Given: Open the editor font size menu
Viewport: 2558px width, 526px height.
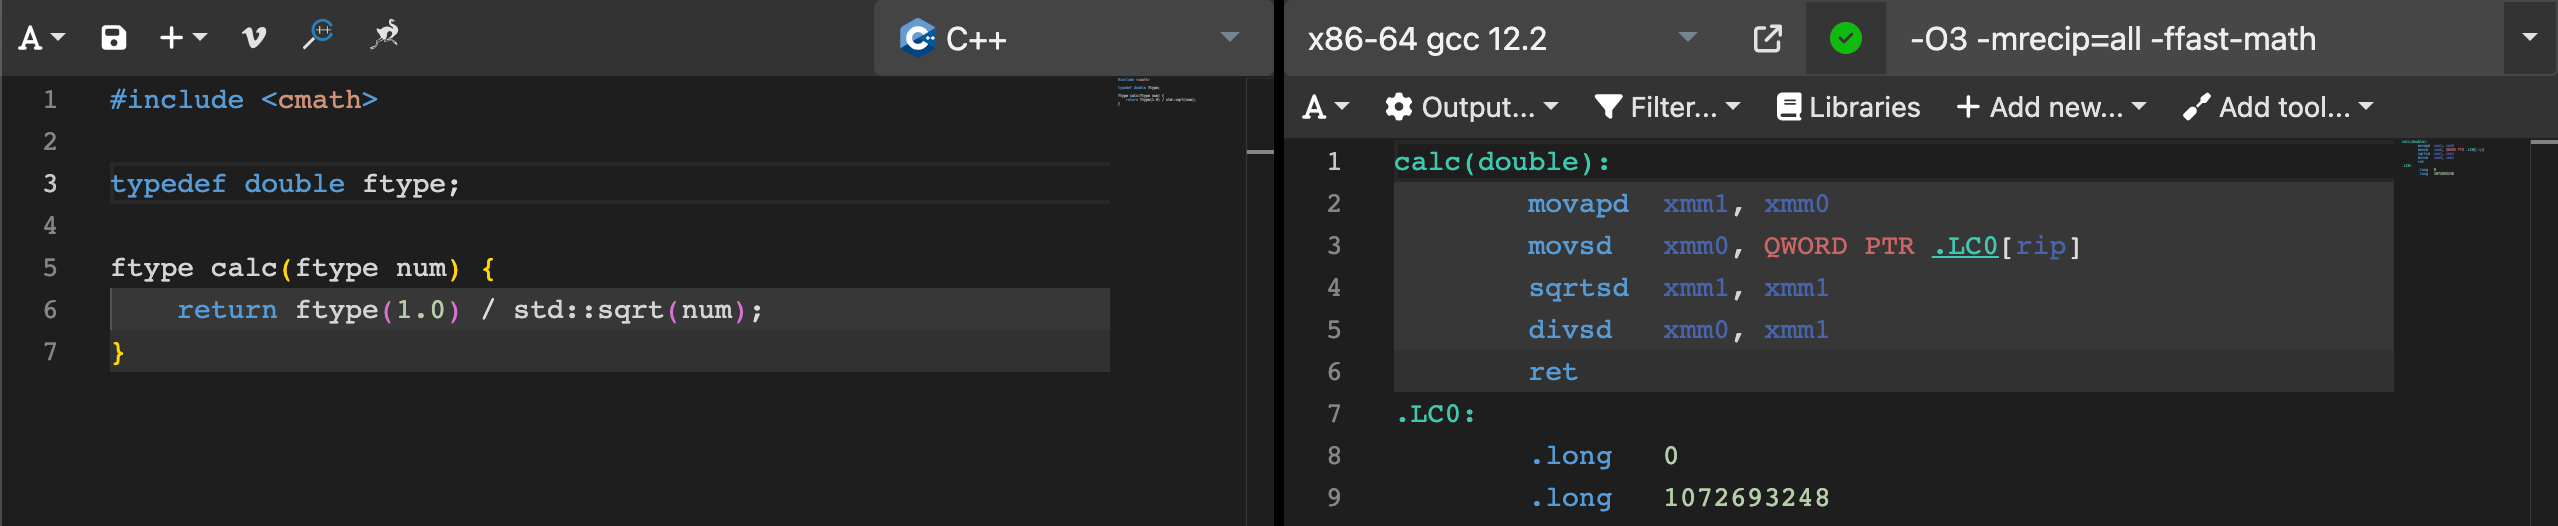Looking at the screenshot, I should (42, 38).
